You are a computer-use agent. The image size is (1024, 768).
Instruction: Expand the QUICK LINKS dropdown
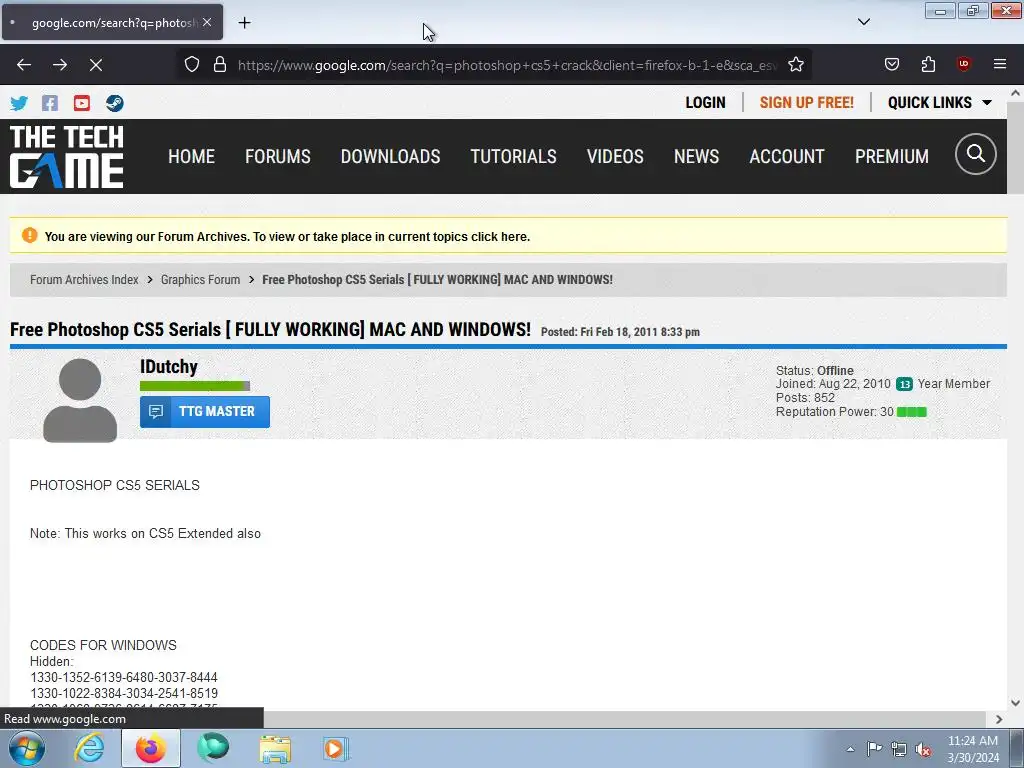tap(940, 103)
